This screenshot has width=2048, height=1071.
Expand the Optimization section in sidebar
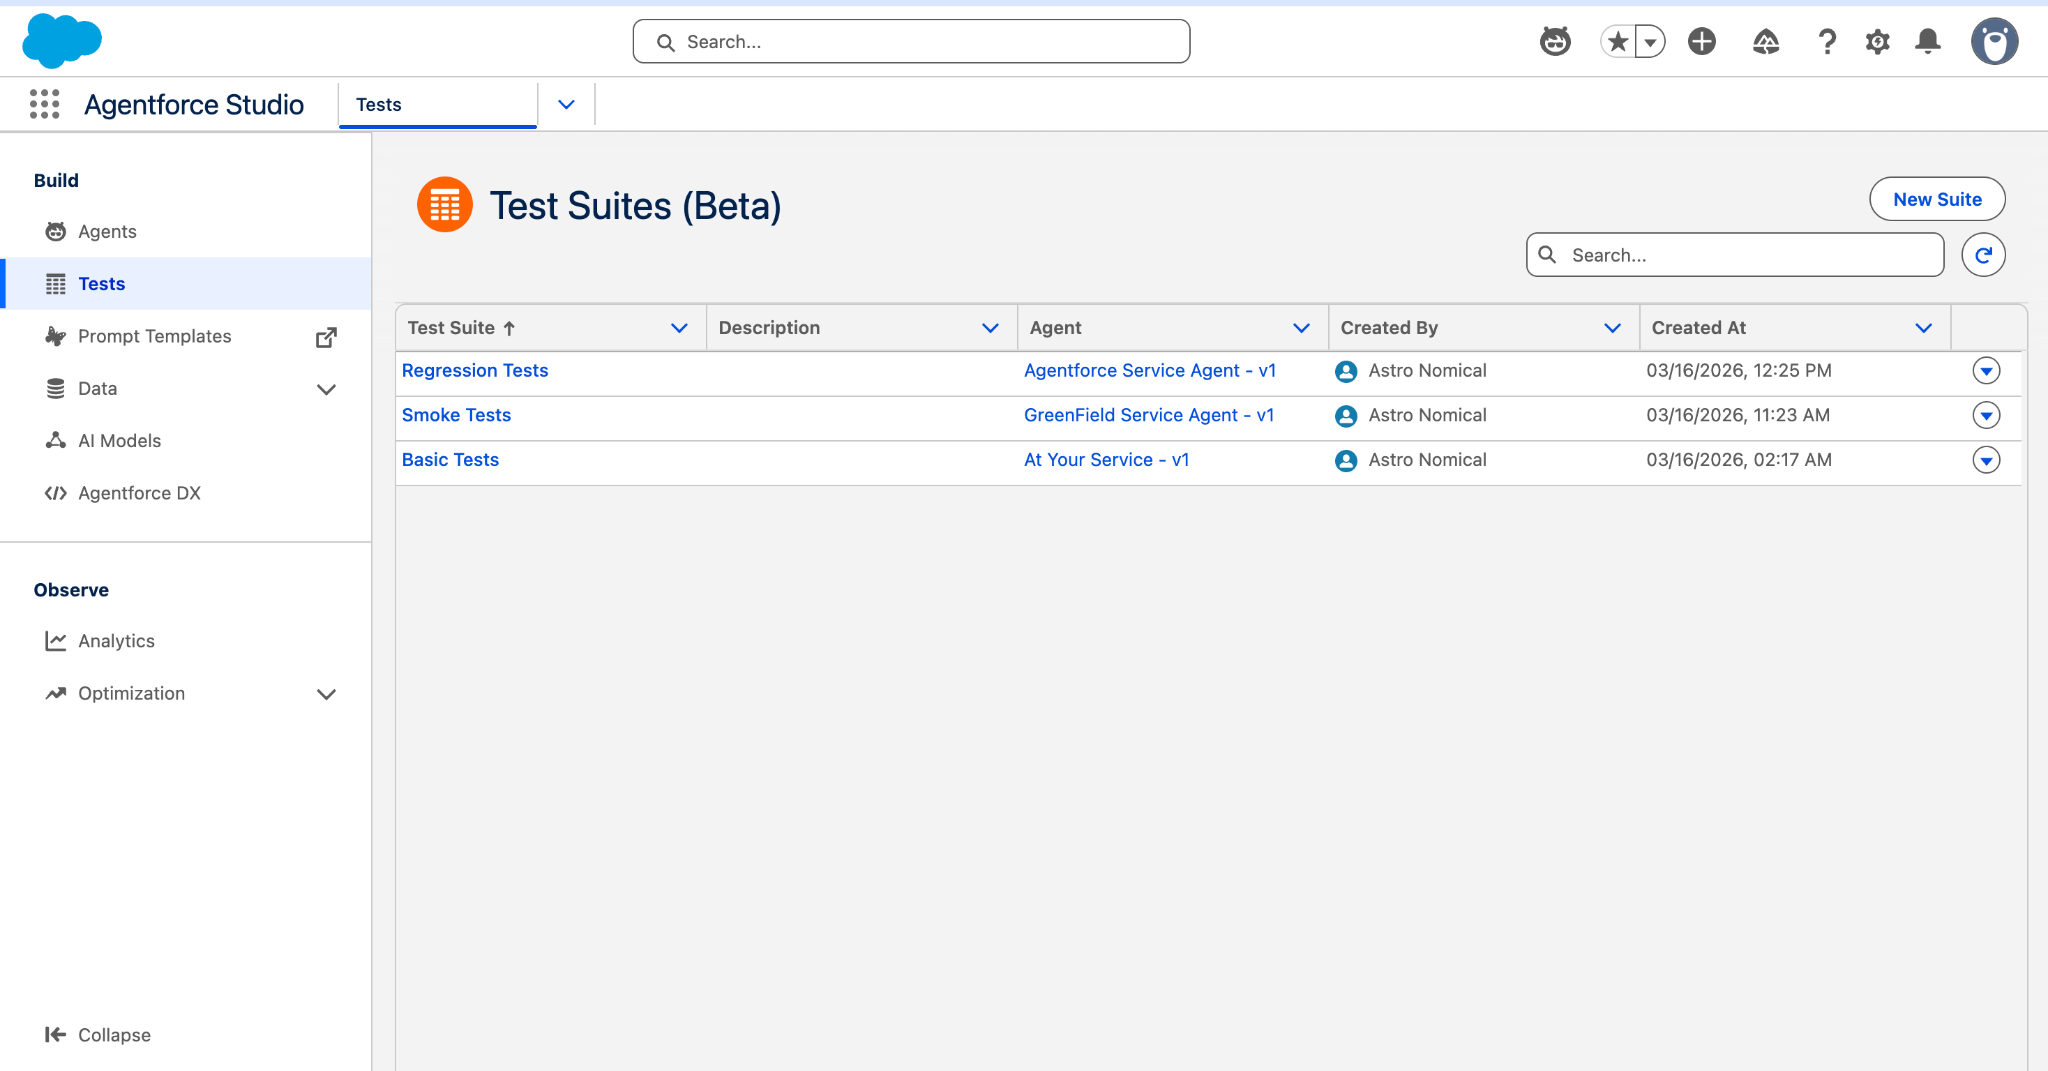pos(326,694)
